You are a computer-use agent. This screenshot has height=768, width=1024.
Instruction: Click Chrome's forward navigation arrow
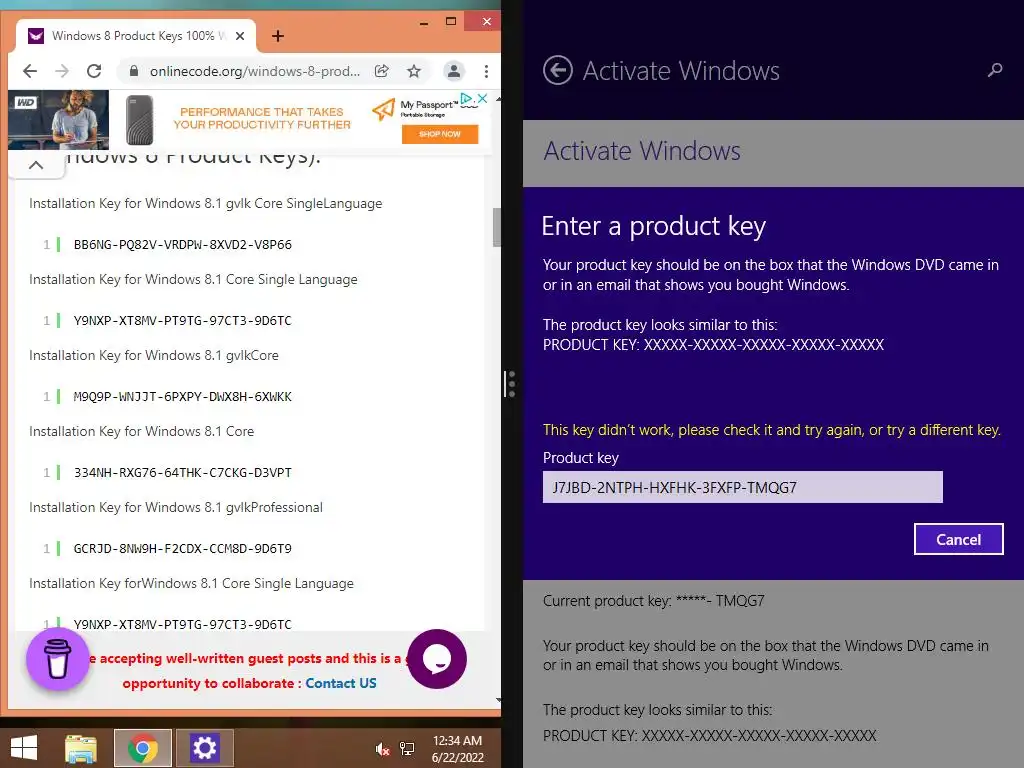click(x=62, y=71)
